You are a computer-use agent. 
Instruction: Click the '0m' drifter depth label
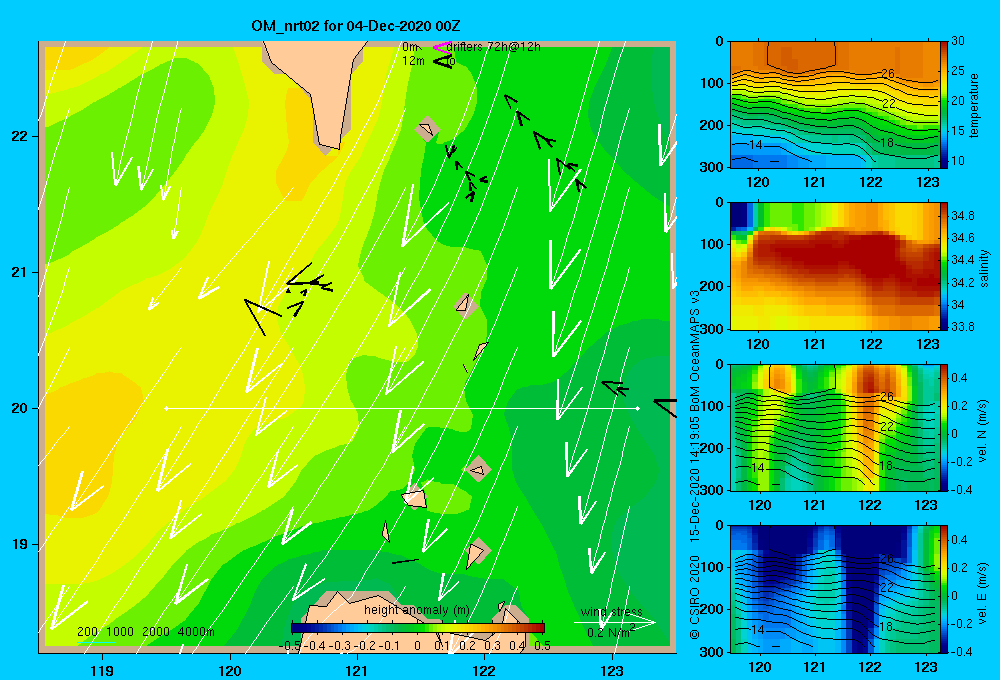[x=410, y=47]
